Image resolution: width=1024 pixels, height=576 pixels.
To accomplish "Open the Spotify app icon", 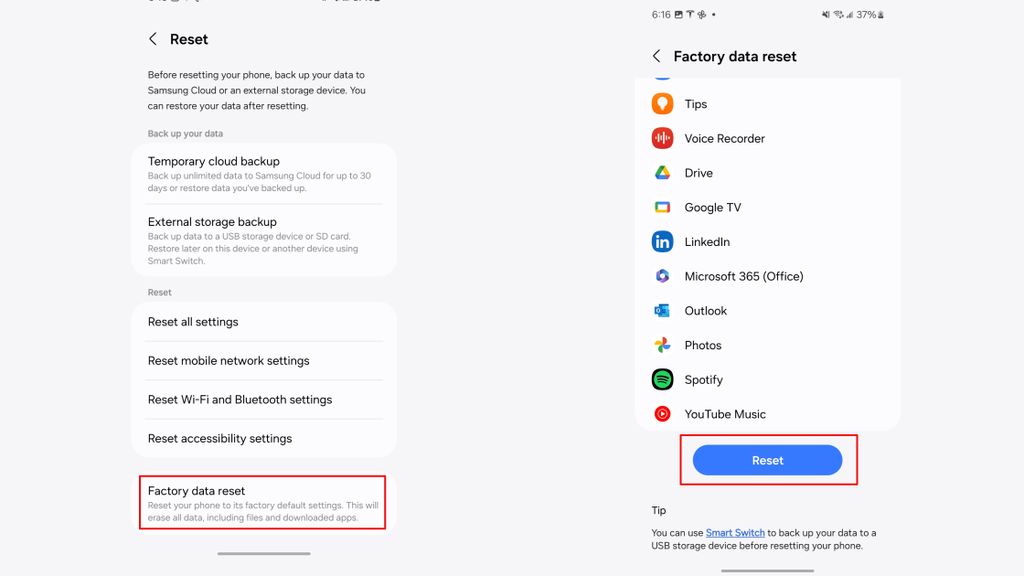I will 662,379.
